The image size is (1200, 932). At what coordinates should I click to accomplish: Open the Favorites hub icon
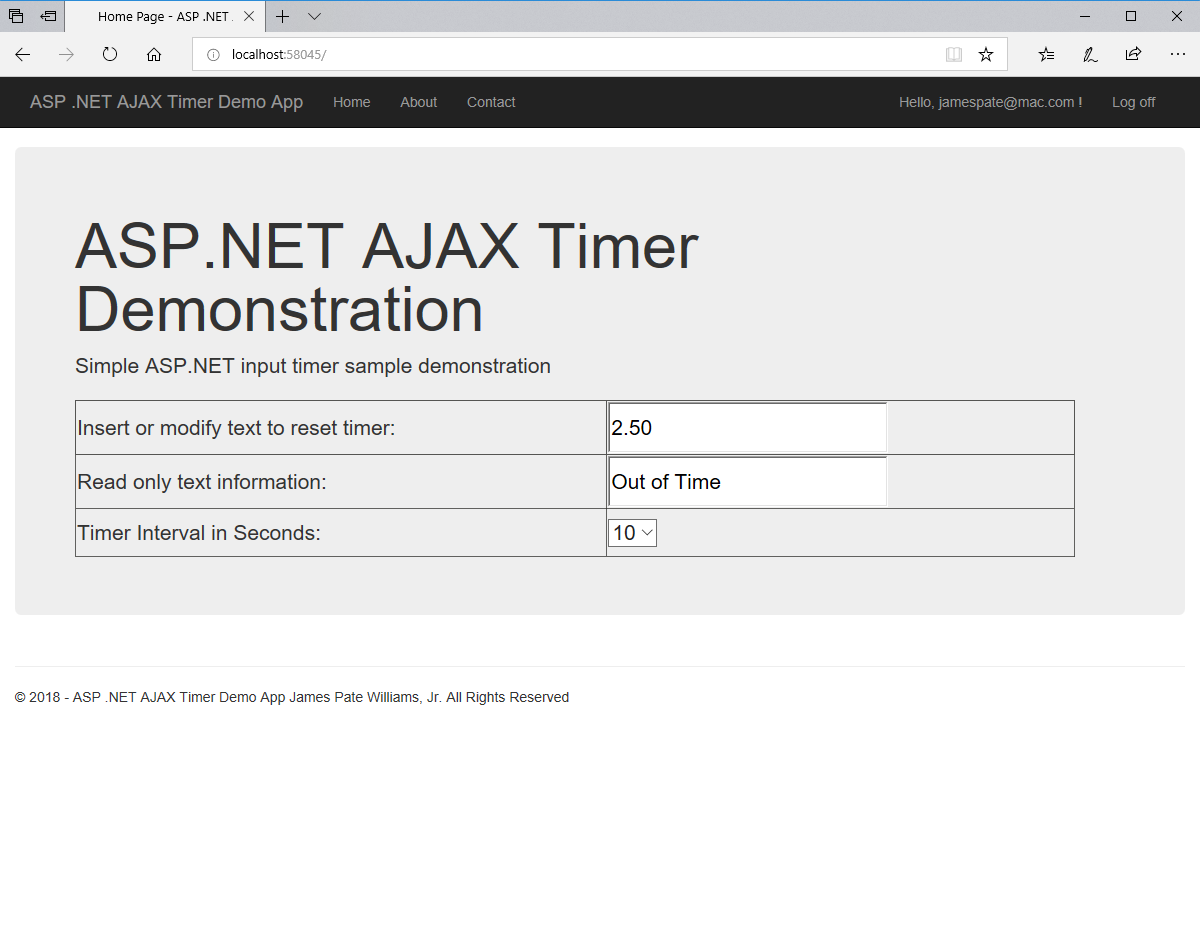[1046, 55]
